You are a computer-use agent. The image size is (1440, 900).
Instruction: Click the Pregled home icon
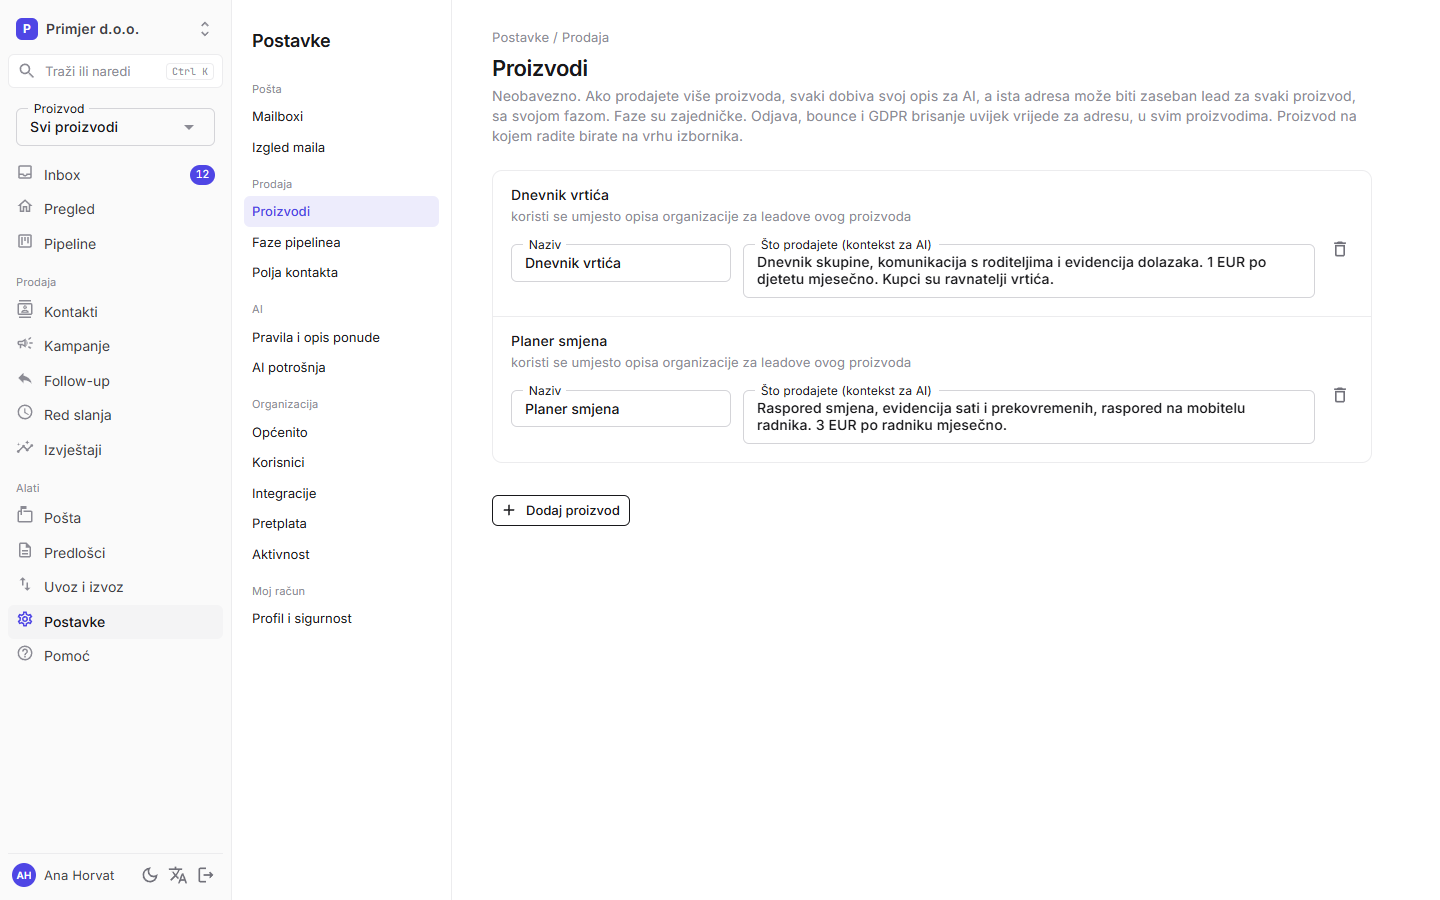click(x=25, y=207)
